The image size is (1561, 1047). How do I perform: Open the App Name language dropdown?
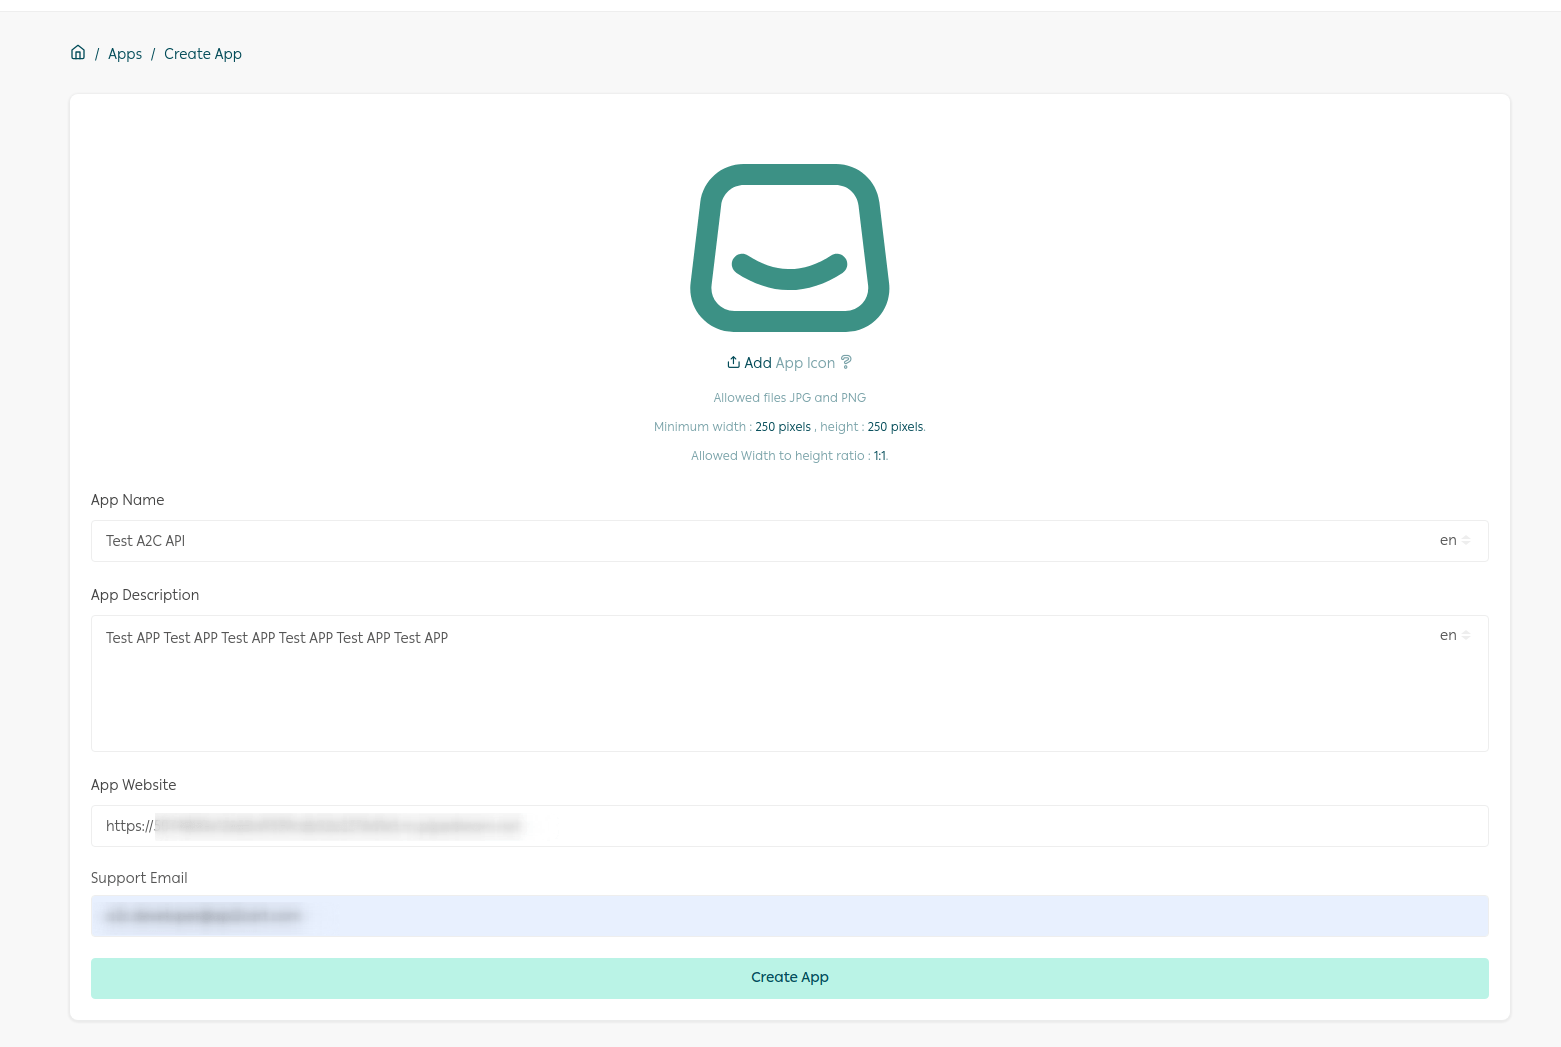pos(1455,540)
